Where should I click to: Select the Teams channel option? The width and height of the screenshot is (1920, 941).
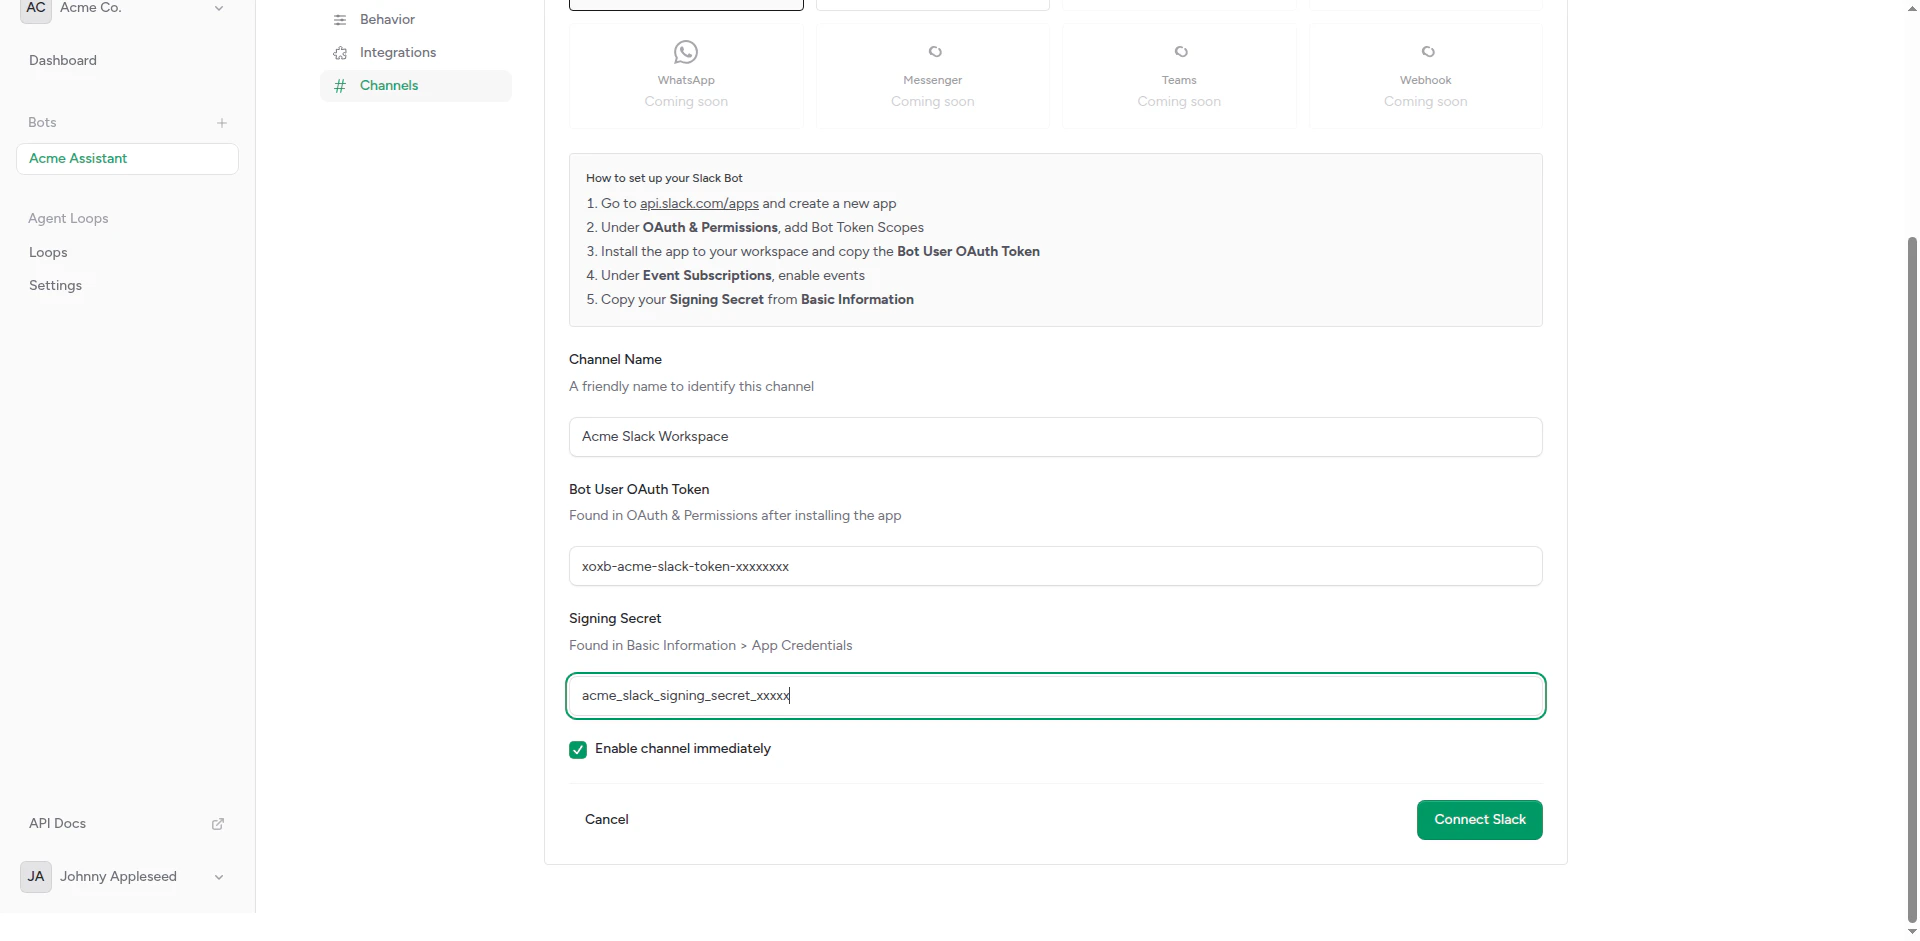click(1179, 76)
